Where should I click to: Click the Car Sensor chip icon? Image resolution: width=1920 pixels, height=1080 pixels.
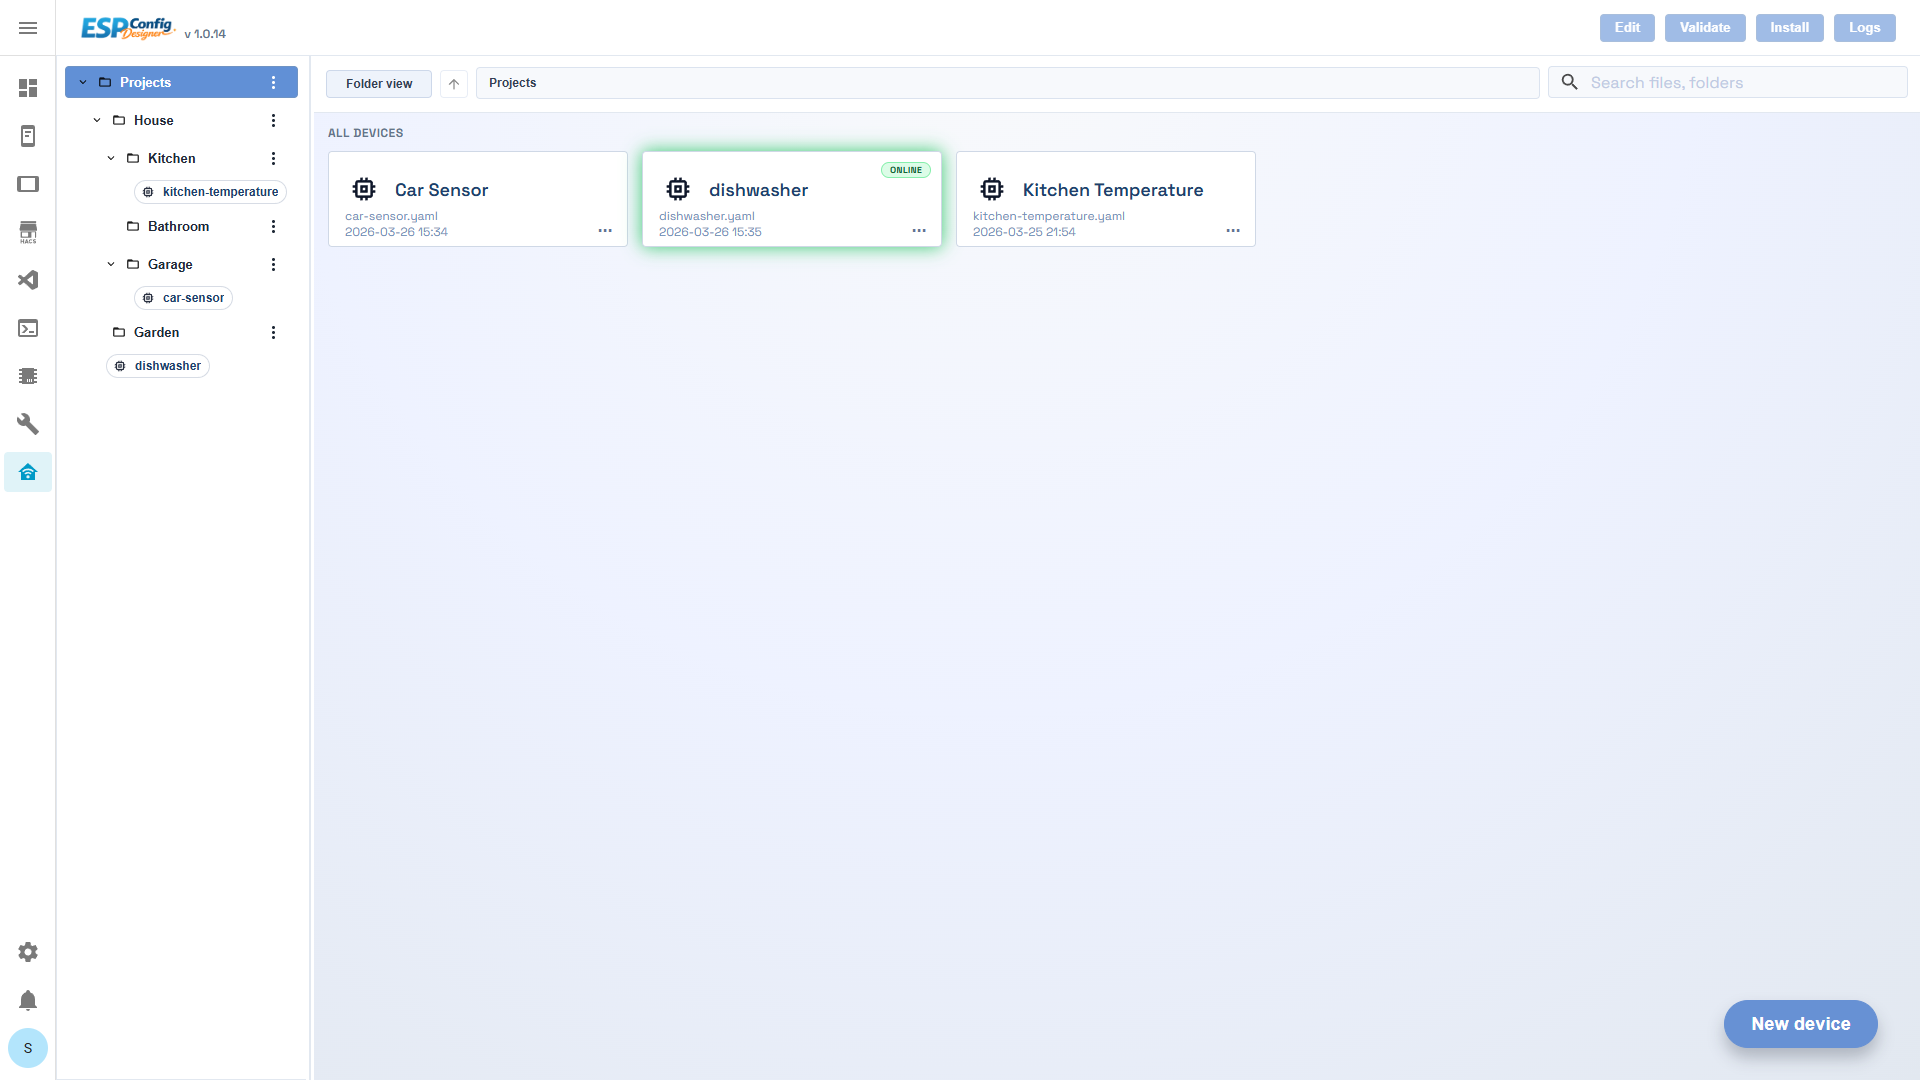coord(364,189)
